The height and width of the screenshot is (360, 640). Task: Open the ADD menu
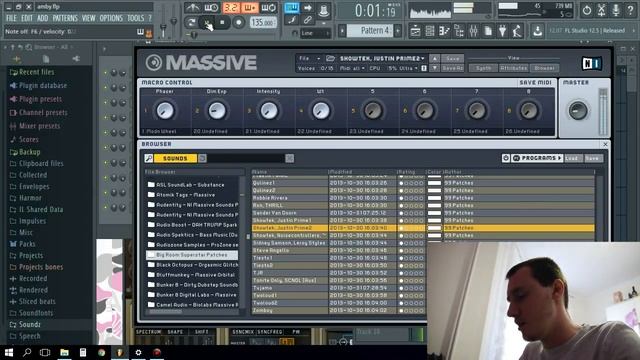click(x=42, y=18)
